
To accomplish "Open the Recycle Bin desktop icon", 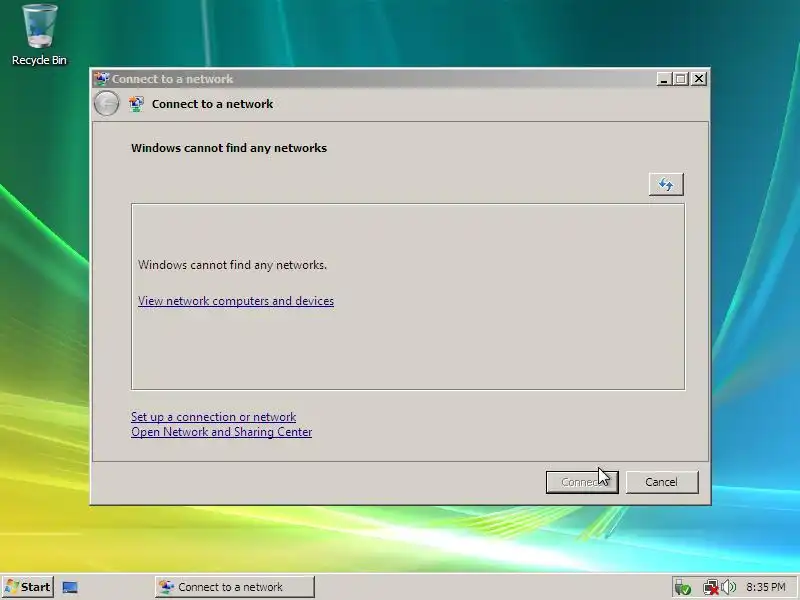I will click(39, 35).
